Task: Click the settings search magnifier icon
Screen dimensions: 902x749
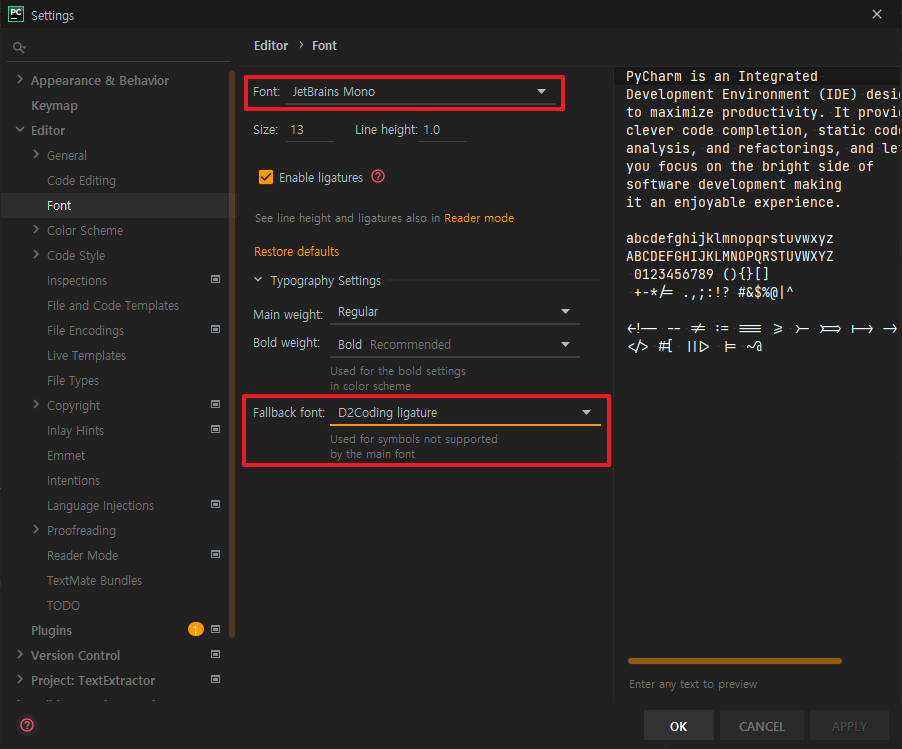Action: pyautogui.click(x=19, y=48)
